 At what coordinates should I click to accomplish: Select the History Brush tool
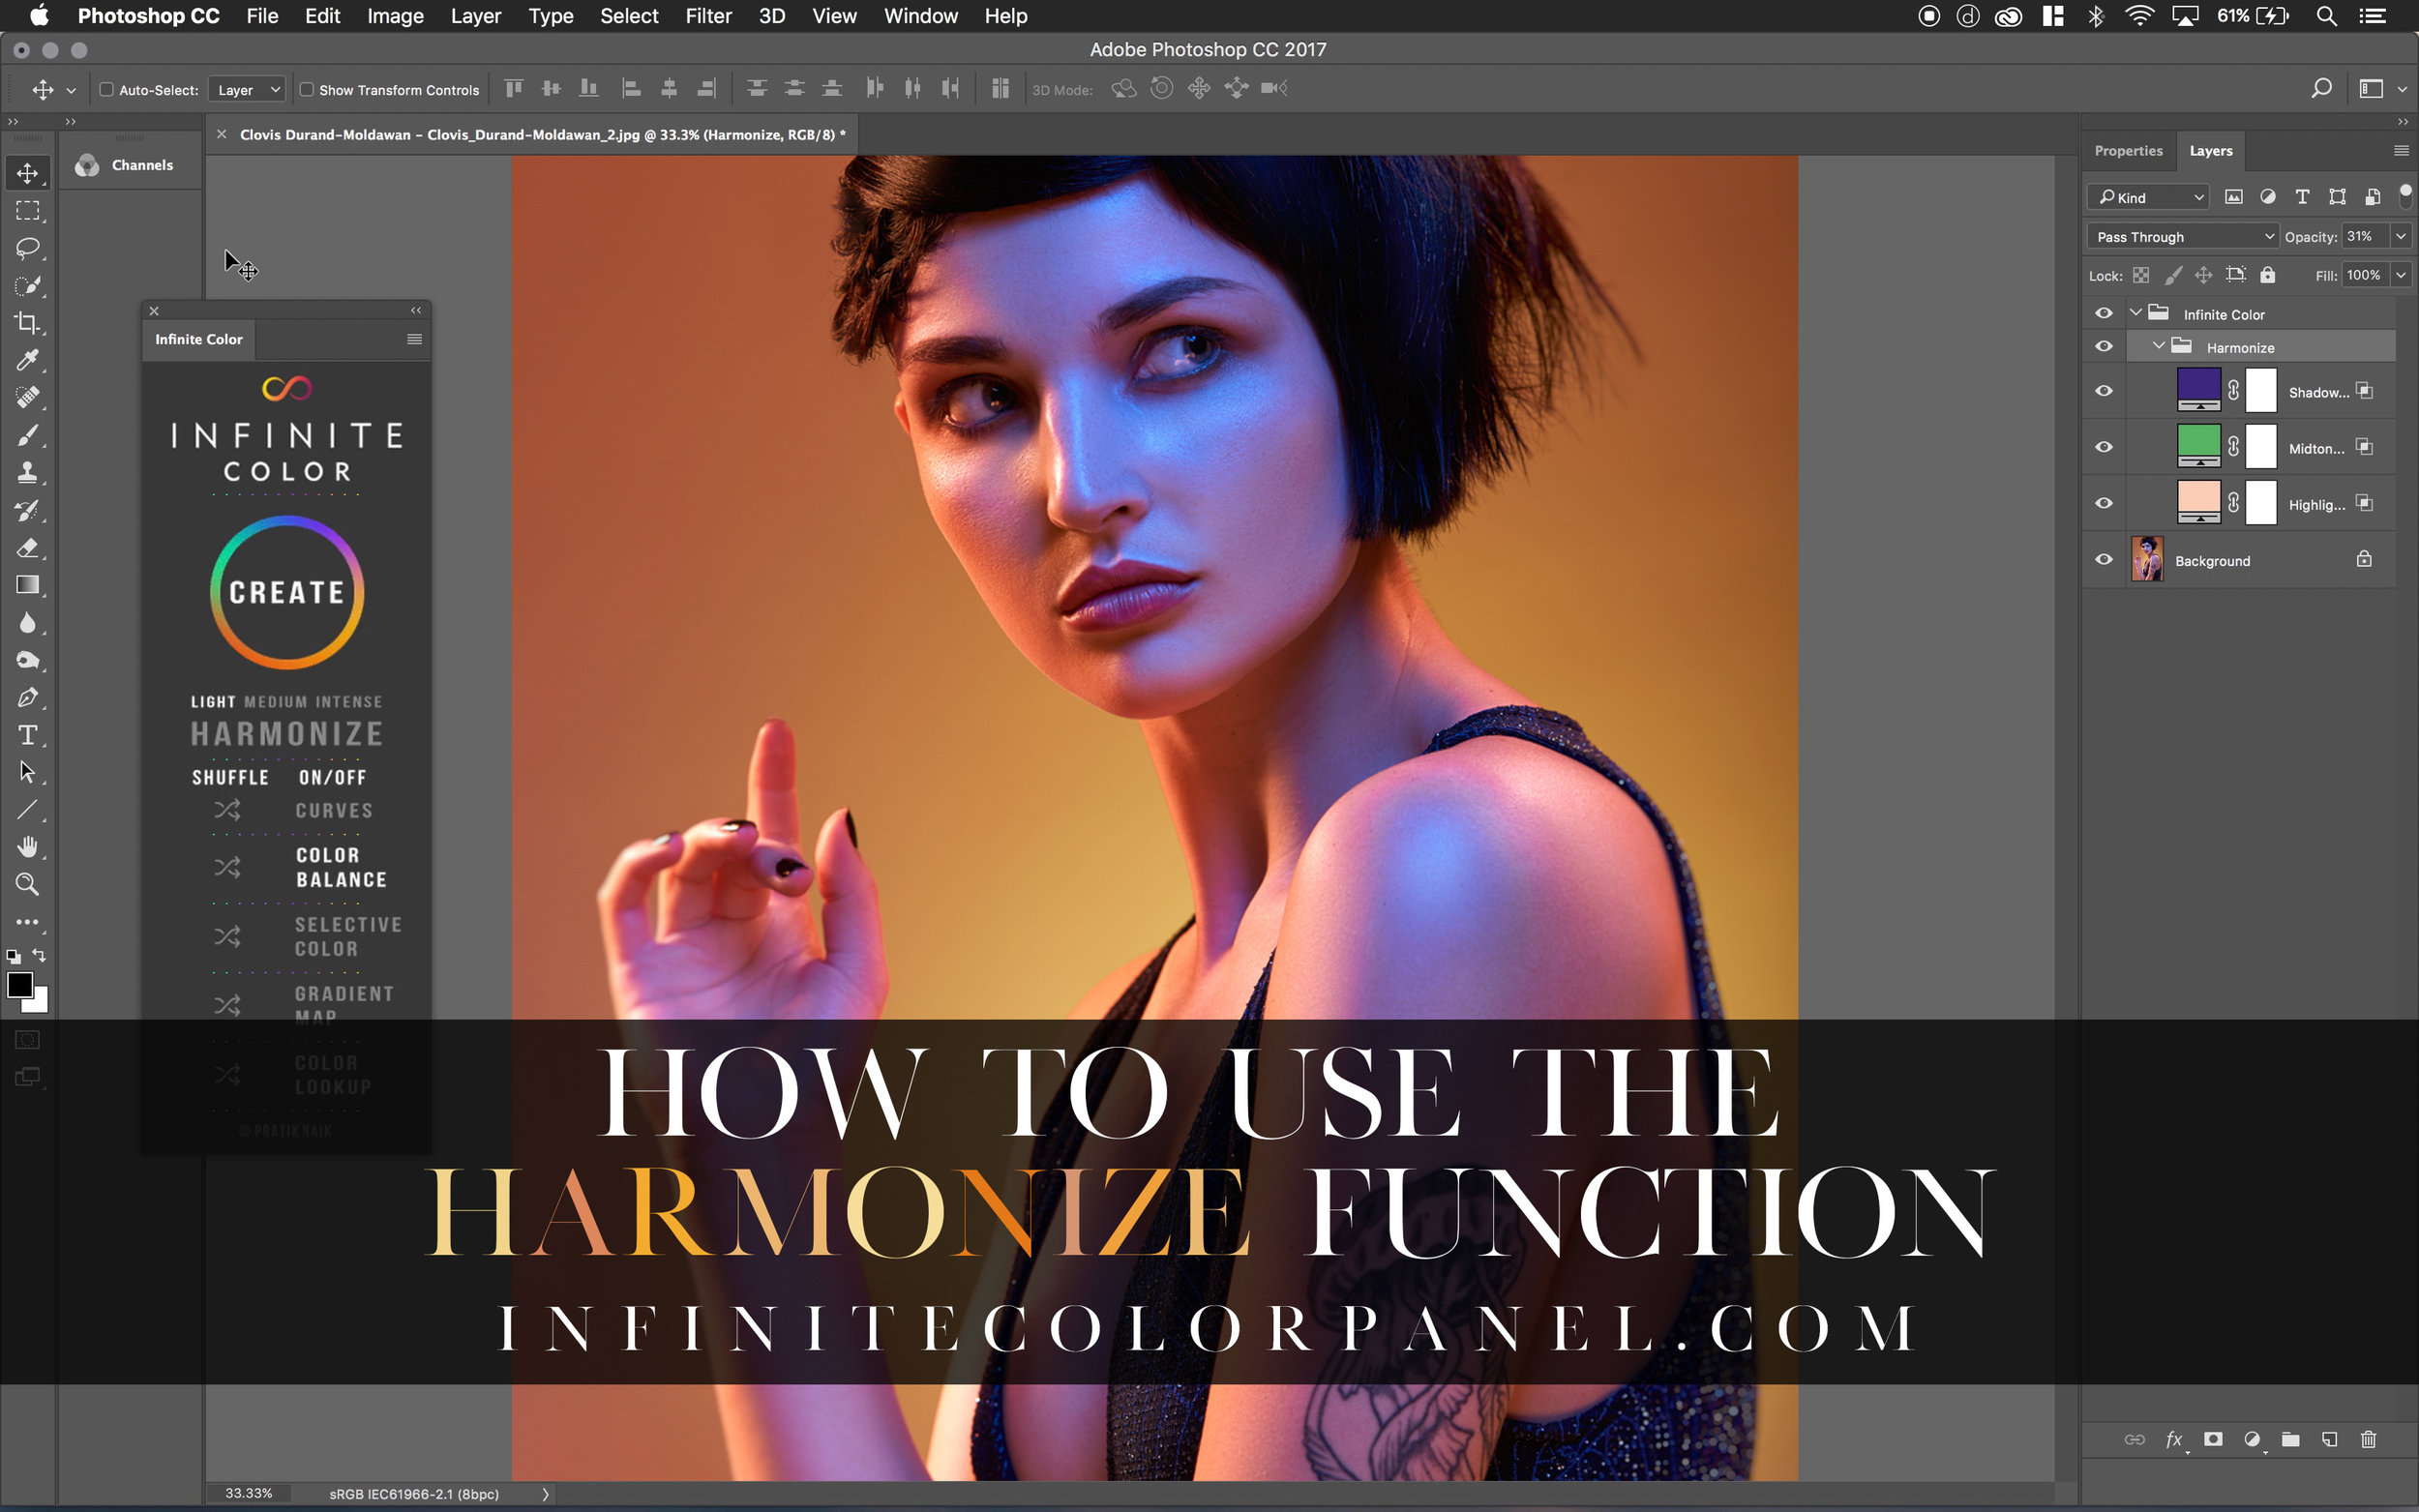click(28, 510)
